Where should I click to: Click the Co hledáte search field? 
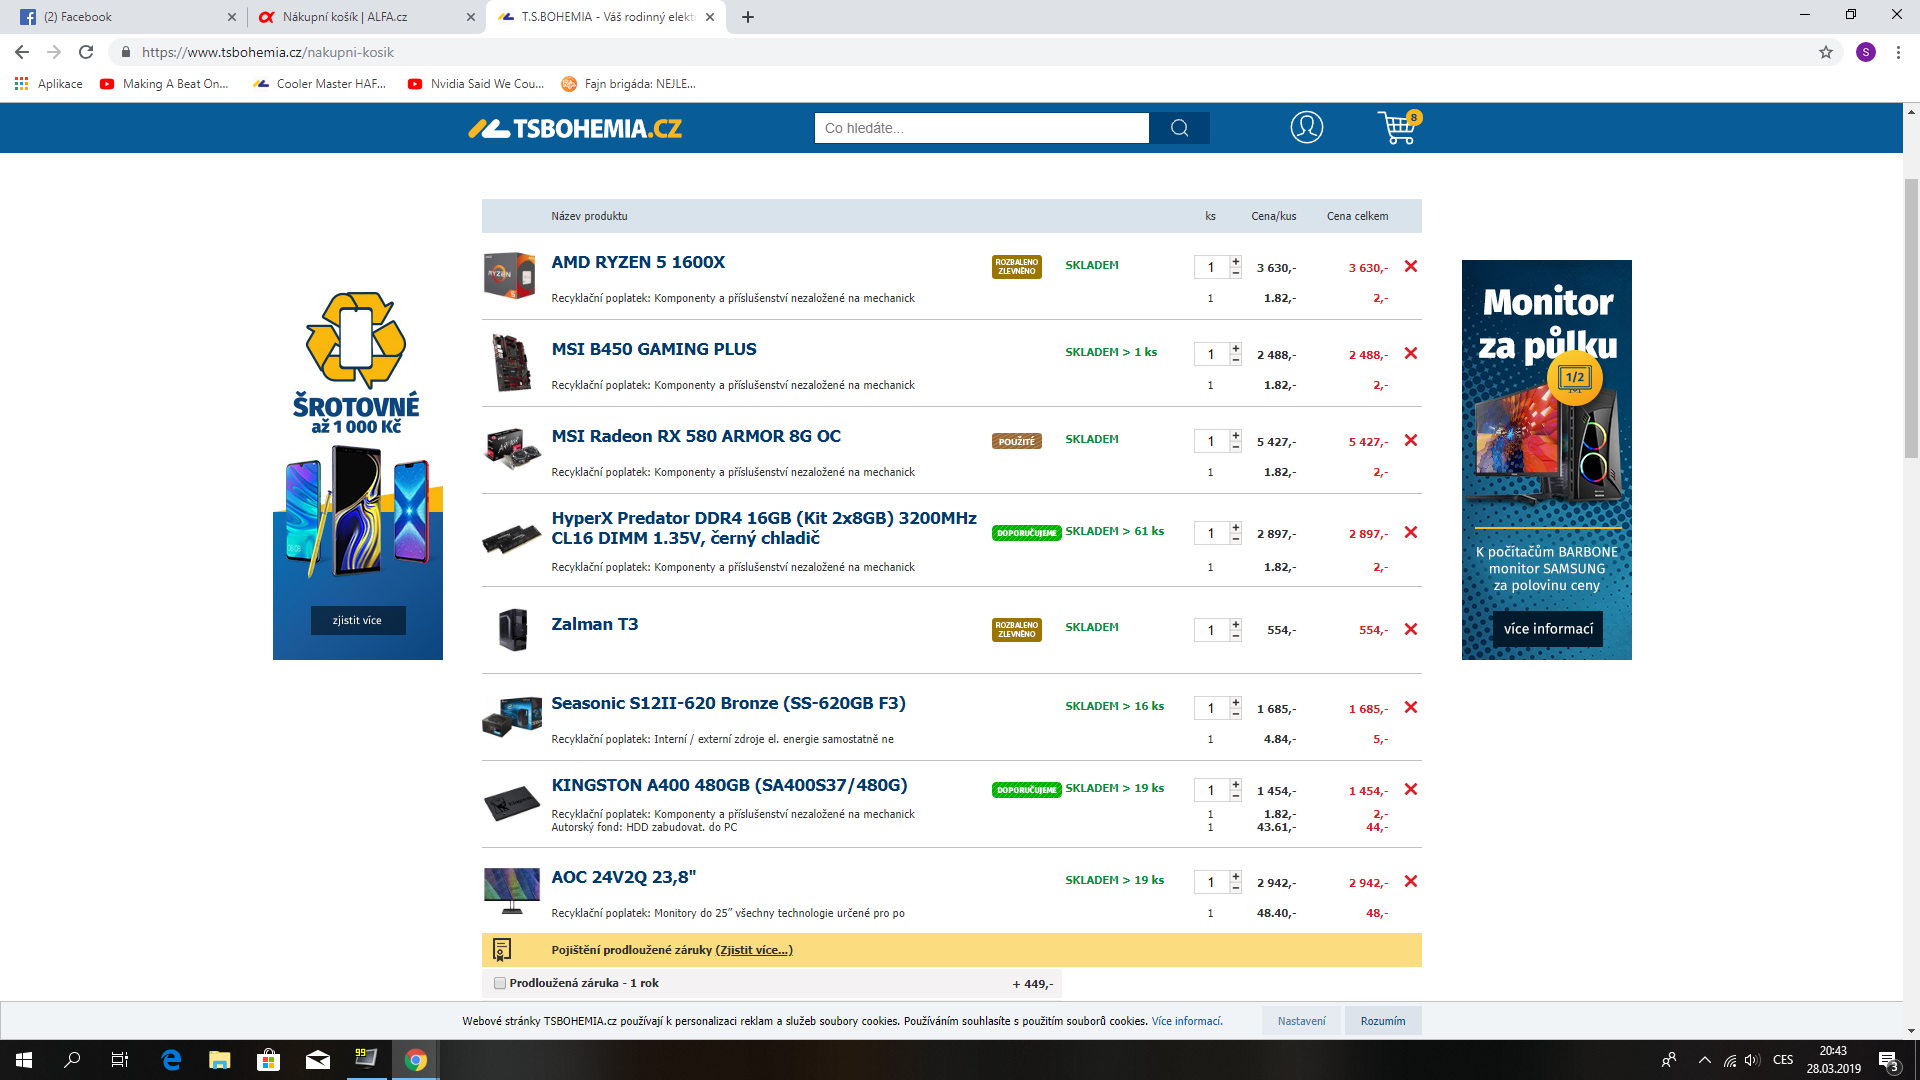tap(981, 128)
